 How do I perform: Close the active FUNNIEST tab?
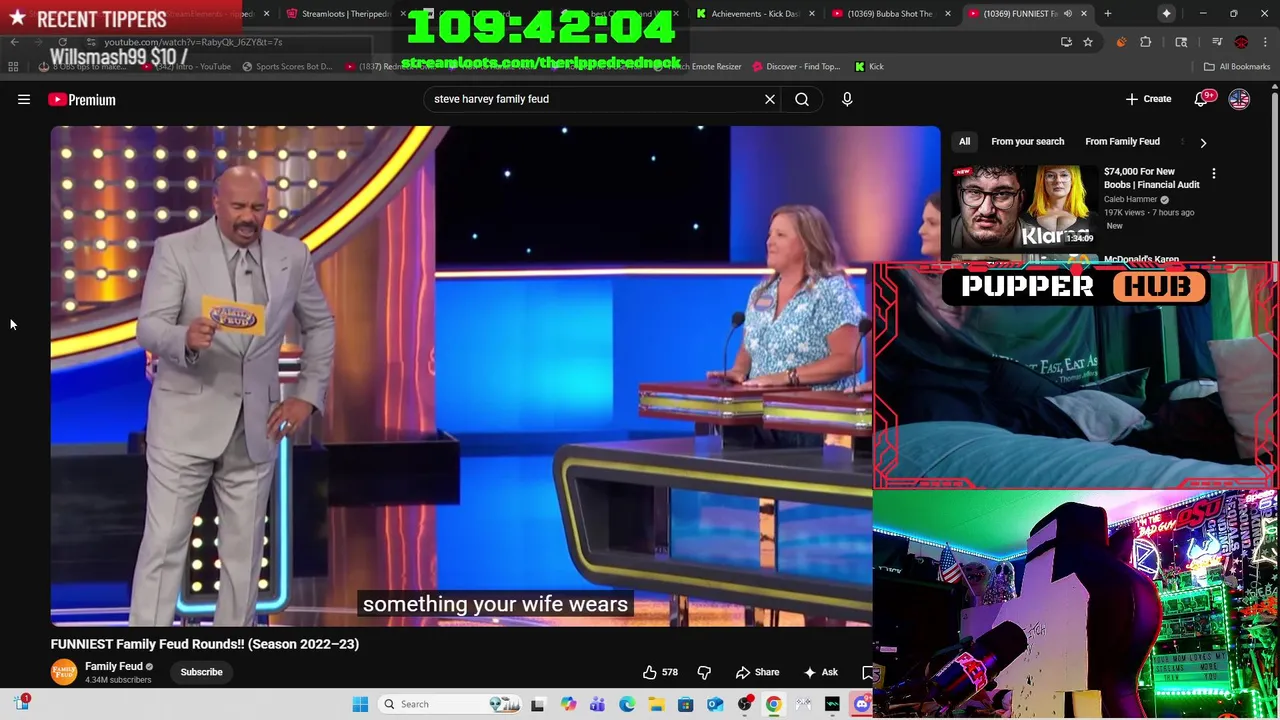pos(1084,14)
